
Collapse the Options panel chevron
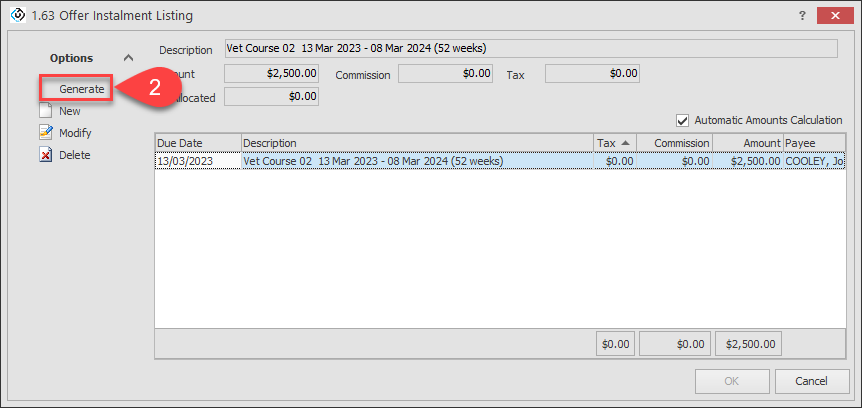[x=128, y=59]
